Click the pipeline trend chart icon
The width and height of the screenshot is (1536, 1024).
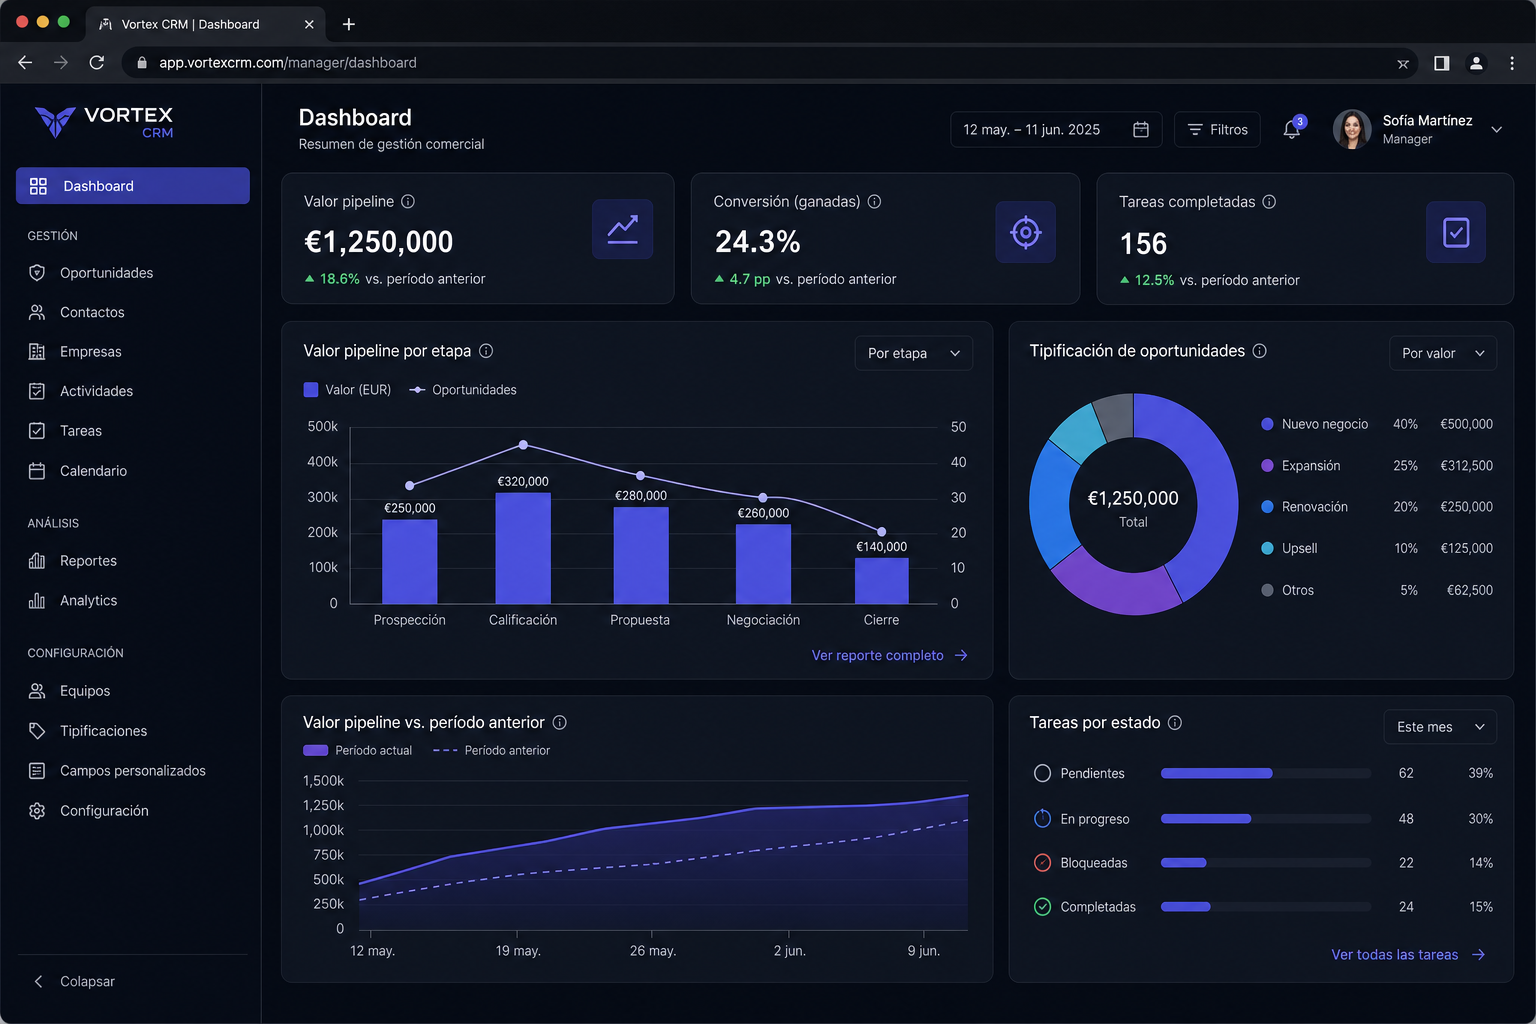623,229
